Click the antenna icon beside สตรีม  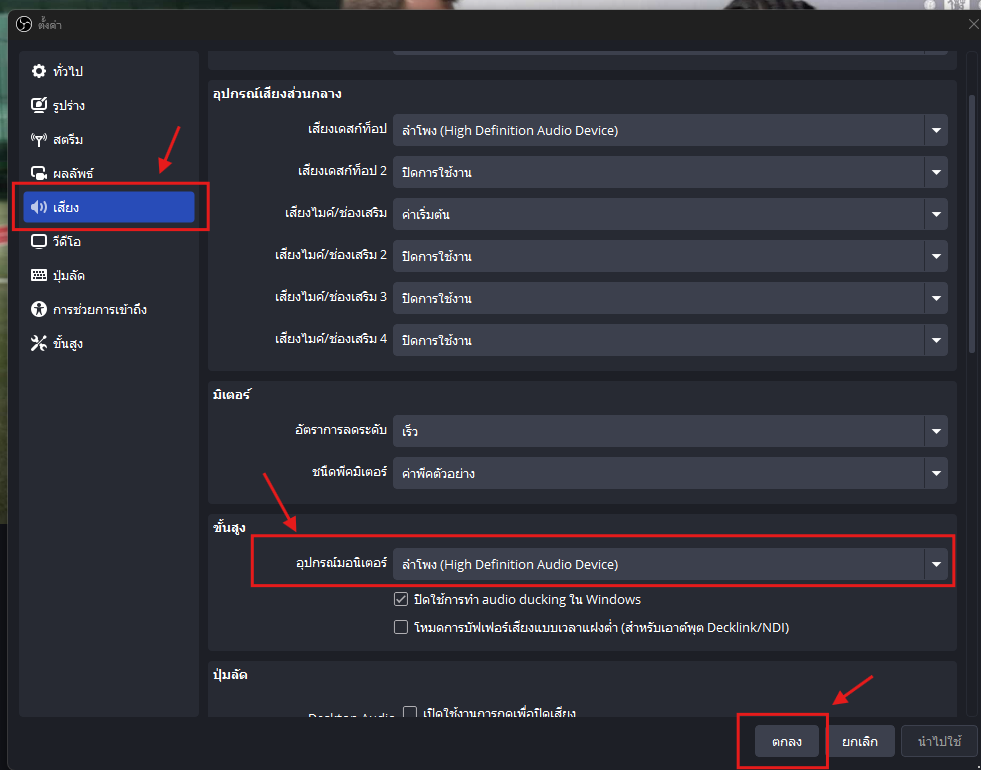[x=39, y=139]
